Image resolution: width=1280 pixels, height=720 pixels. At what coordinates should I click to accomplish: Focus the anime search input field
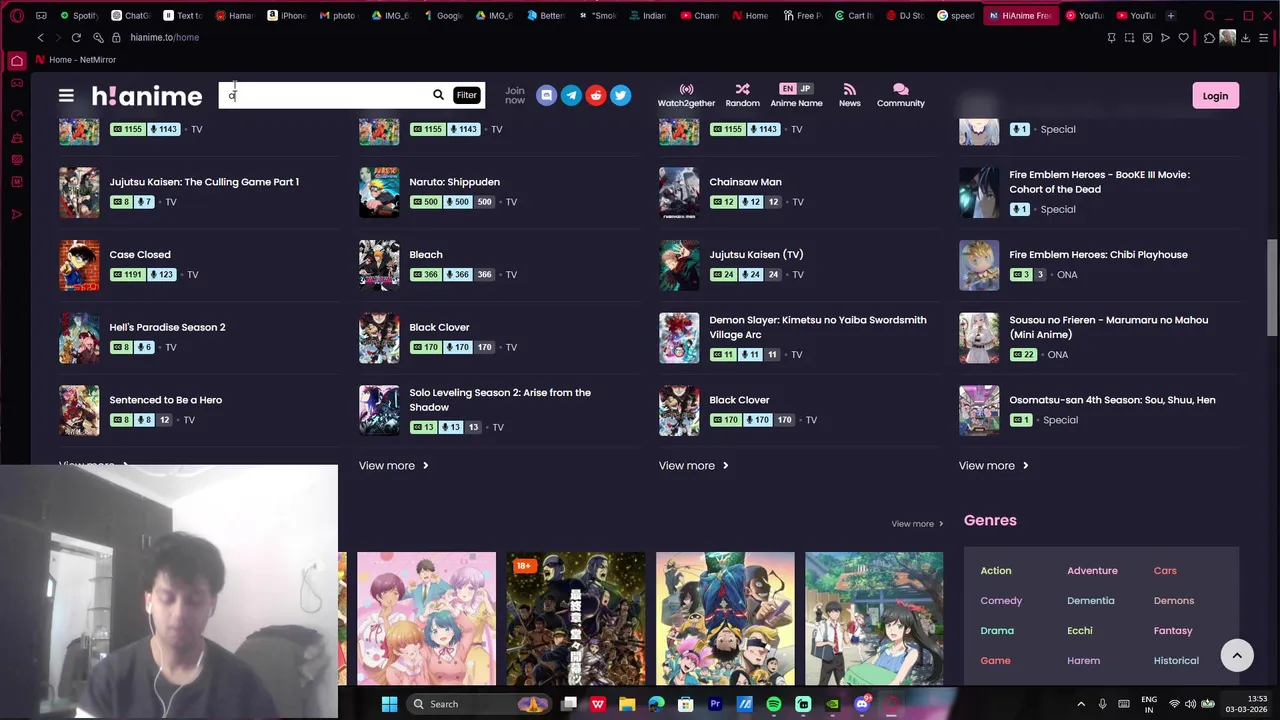click(x=325, y=95)
